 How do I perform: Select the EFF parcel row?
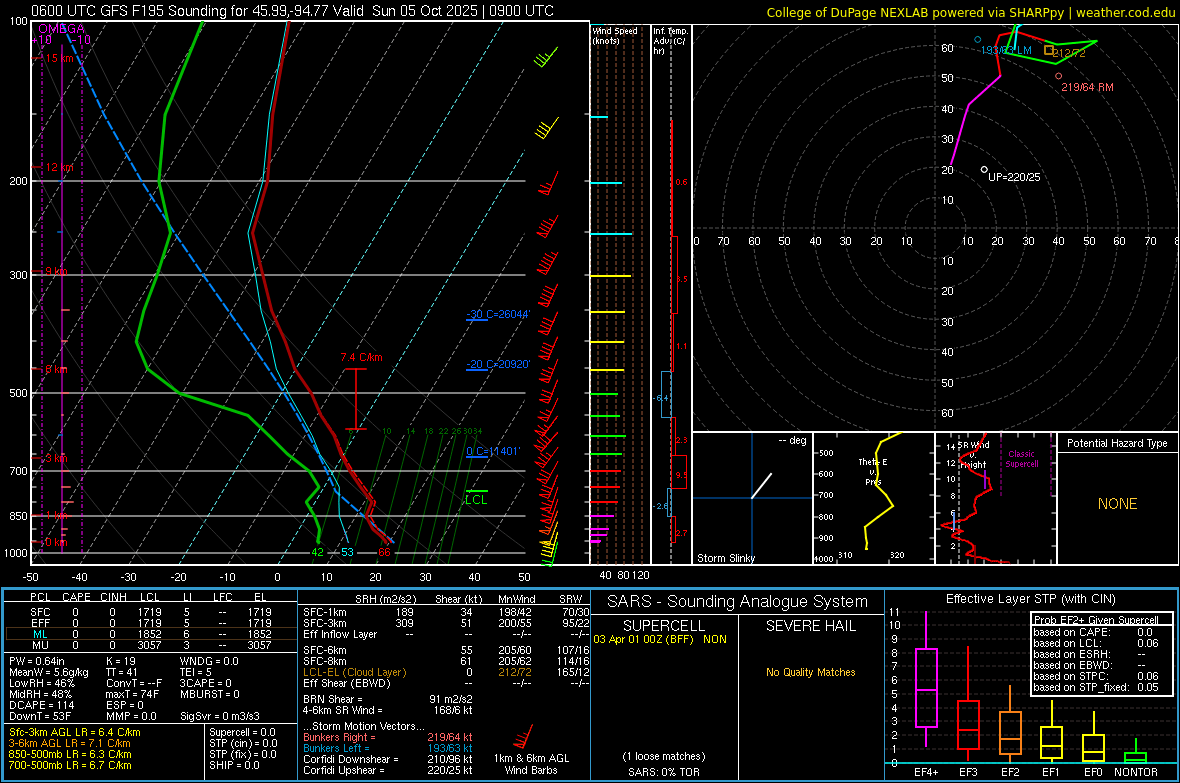[x=151, y=623]
